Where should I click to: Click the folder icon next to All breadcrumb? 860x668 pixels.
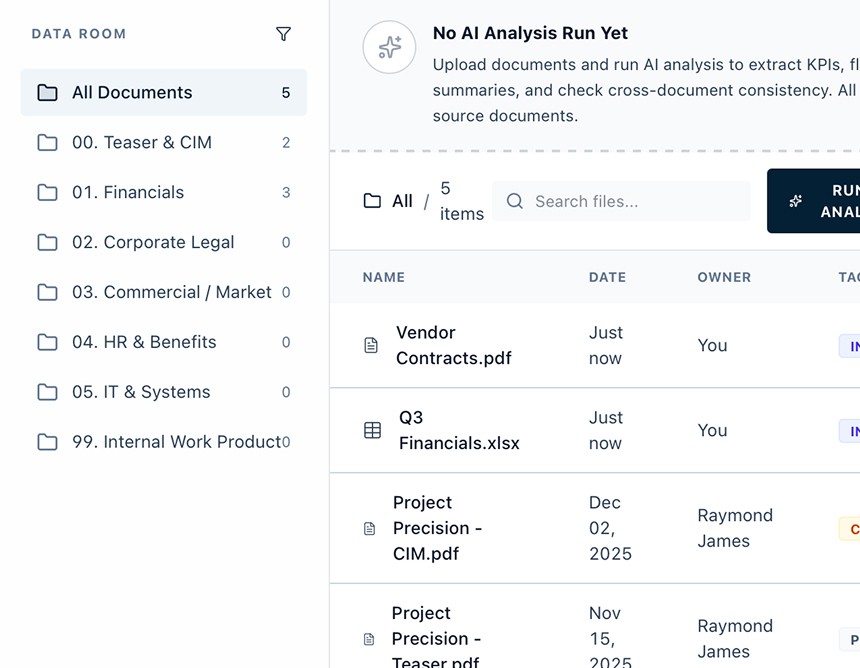click(372, 201)
